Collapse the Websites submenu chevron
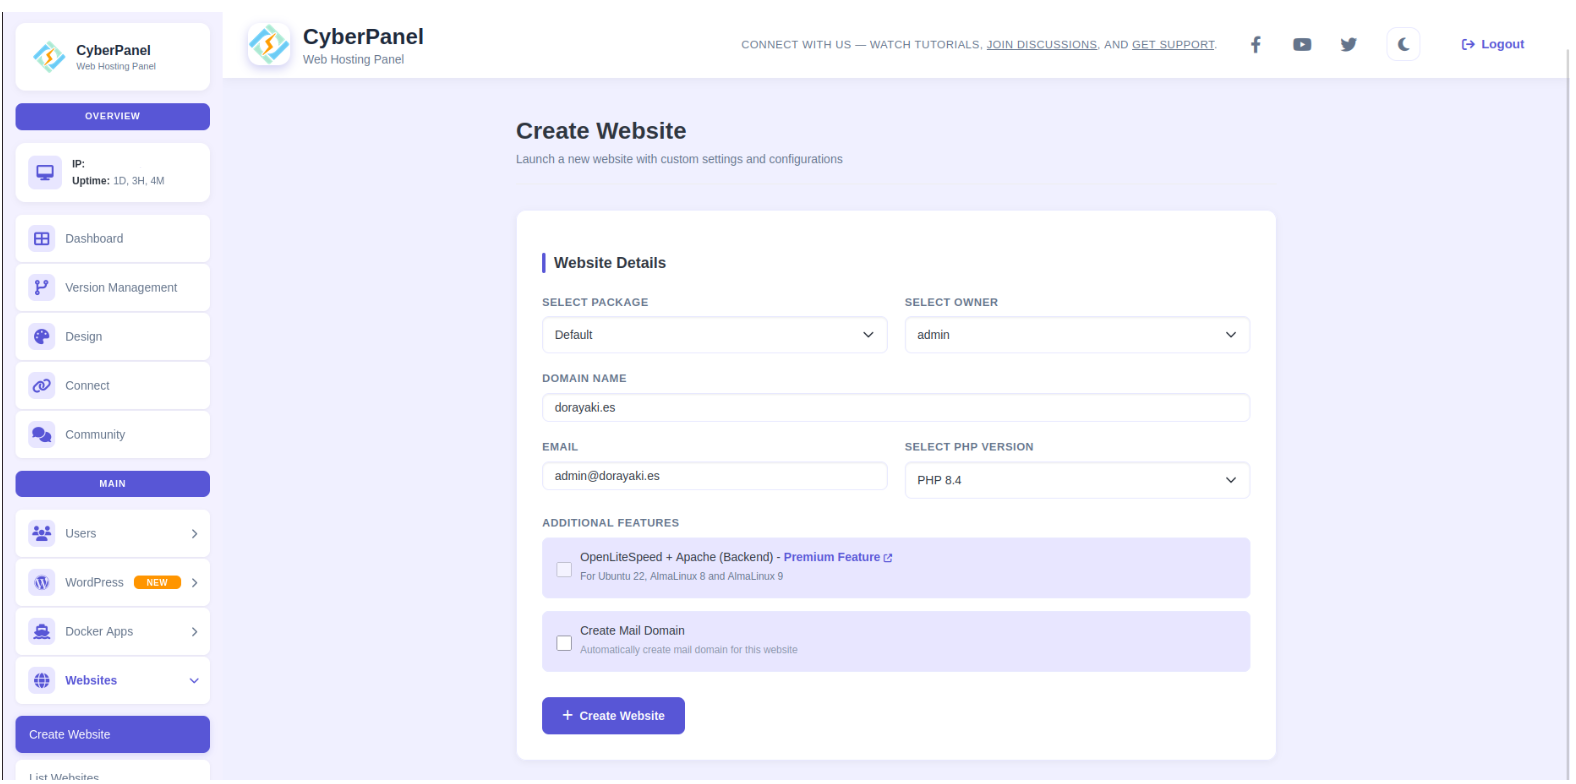 tap(194, 681)
